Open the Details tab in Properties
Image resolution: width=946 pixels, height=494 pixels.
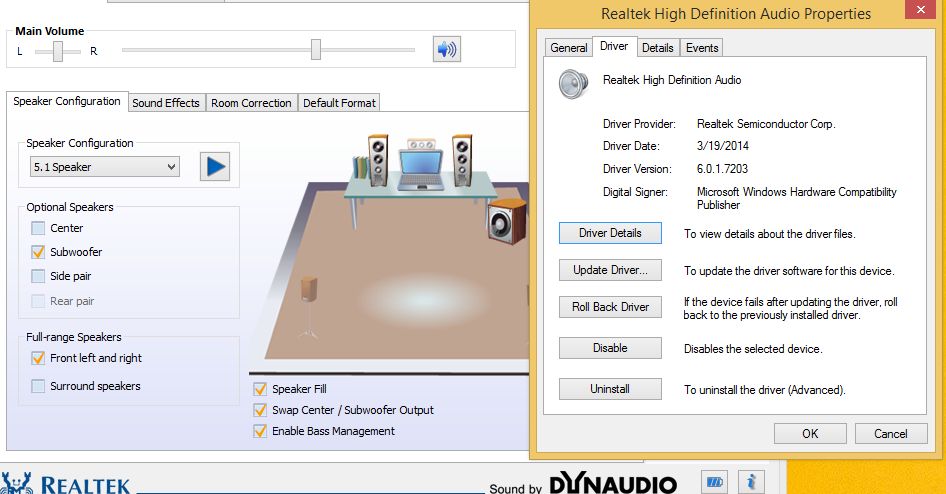658,48
